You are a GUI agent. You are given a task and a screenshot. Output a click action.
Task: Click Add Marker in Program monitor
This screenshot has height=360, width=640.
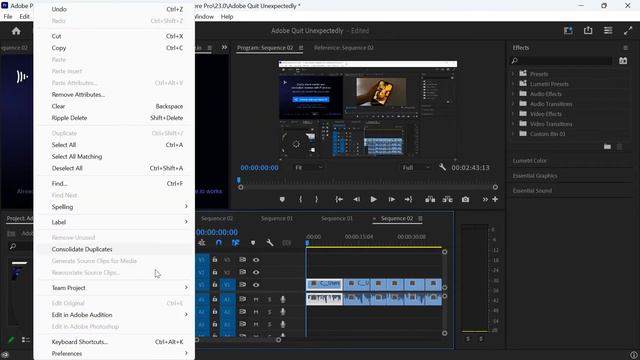(282, 200)
